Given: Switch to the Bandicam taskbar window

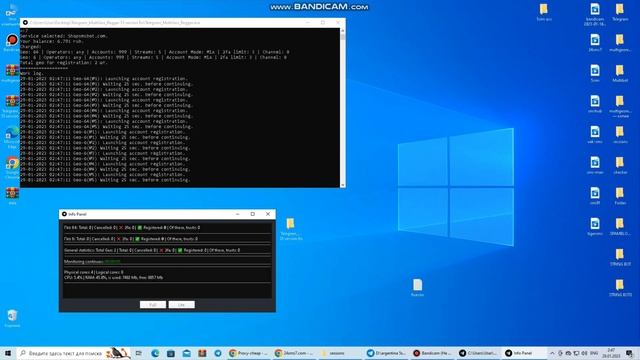Looking at the screenshot, I should (432, 353).
